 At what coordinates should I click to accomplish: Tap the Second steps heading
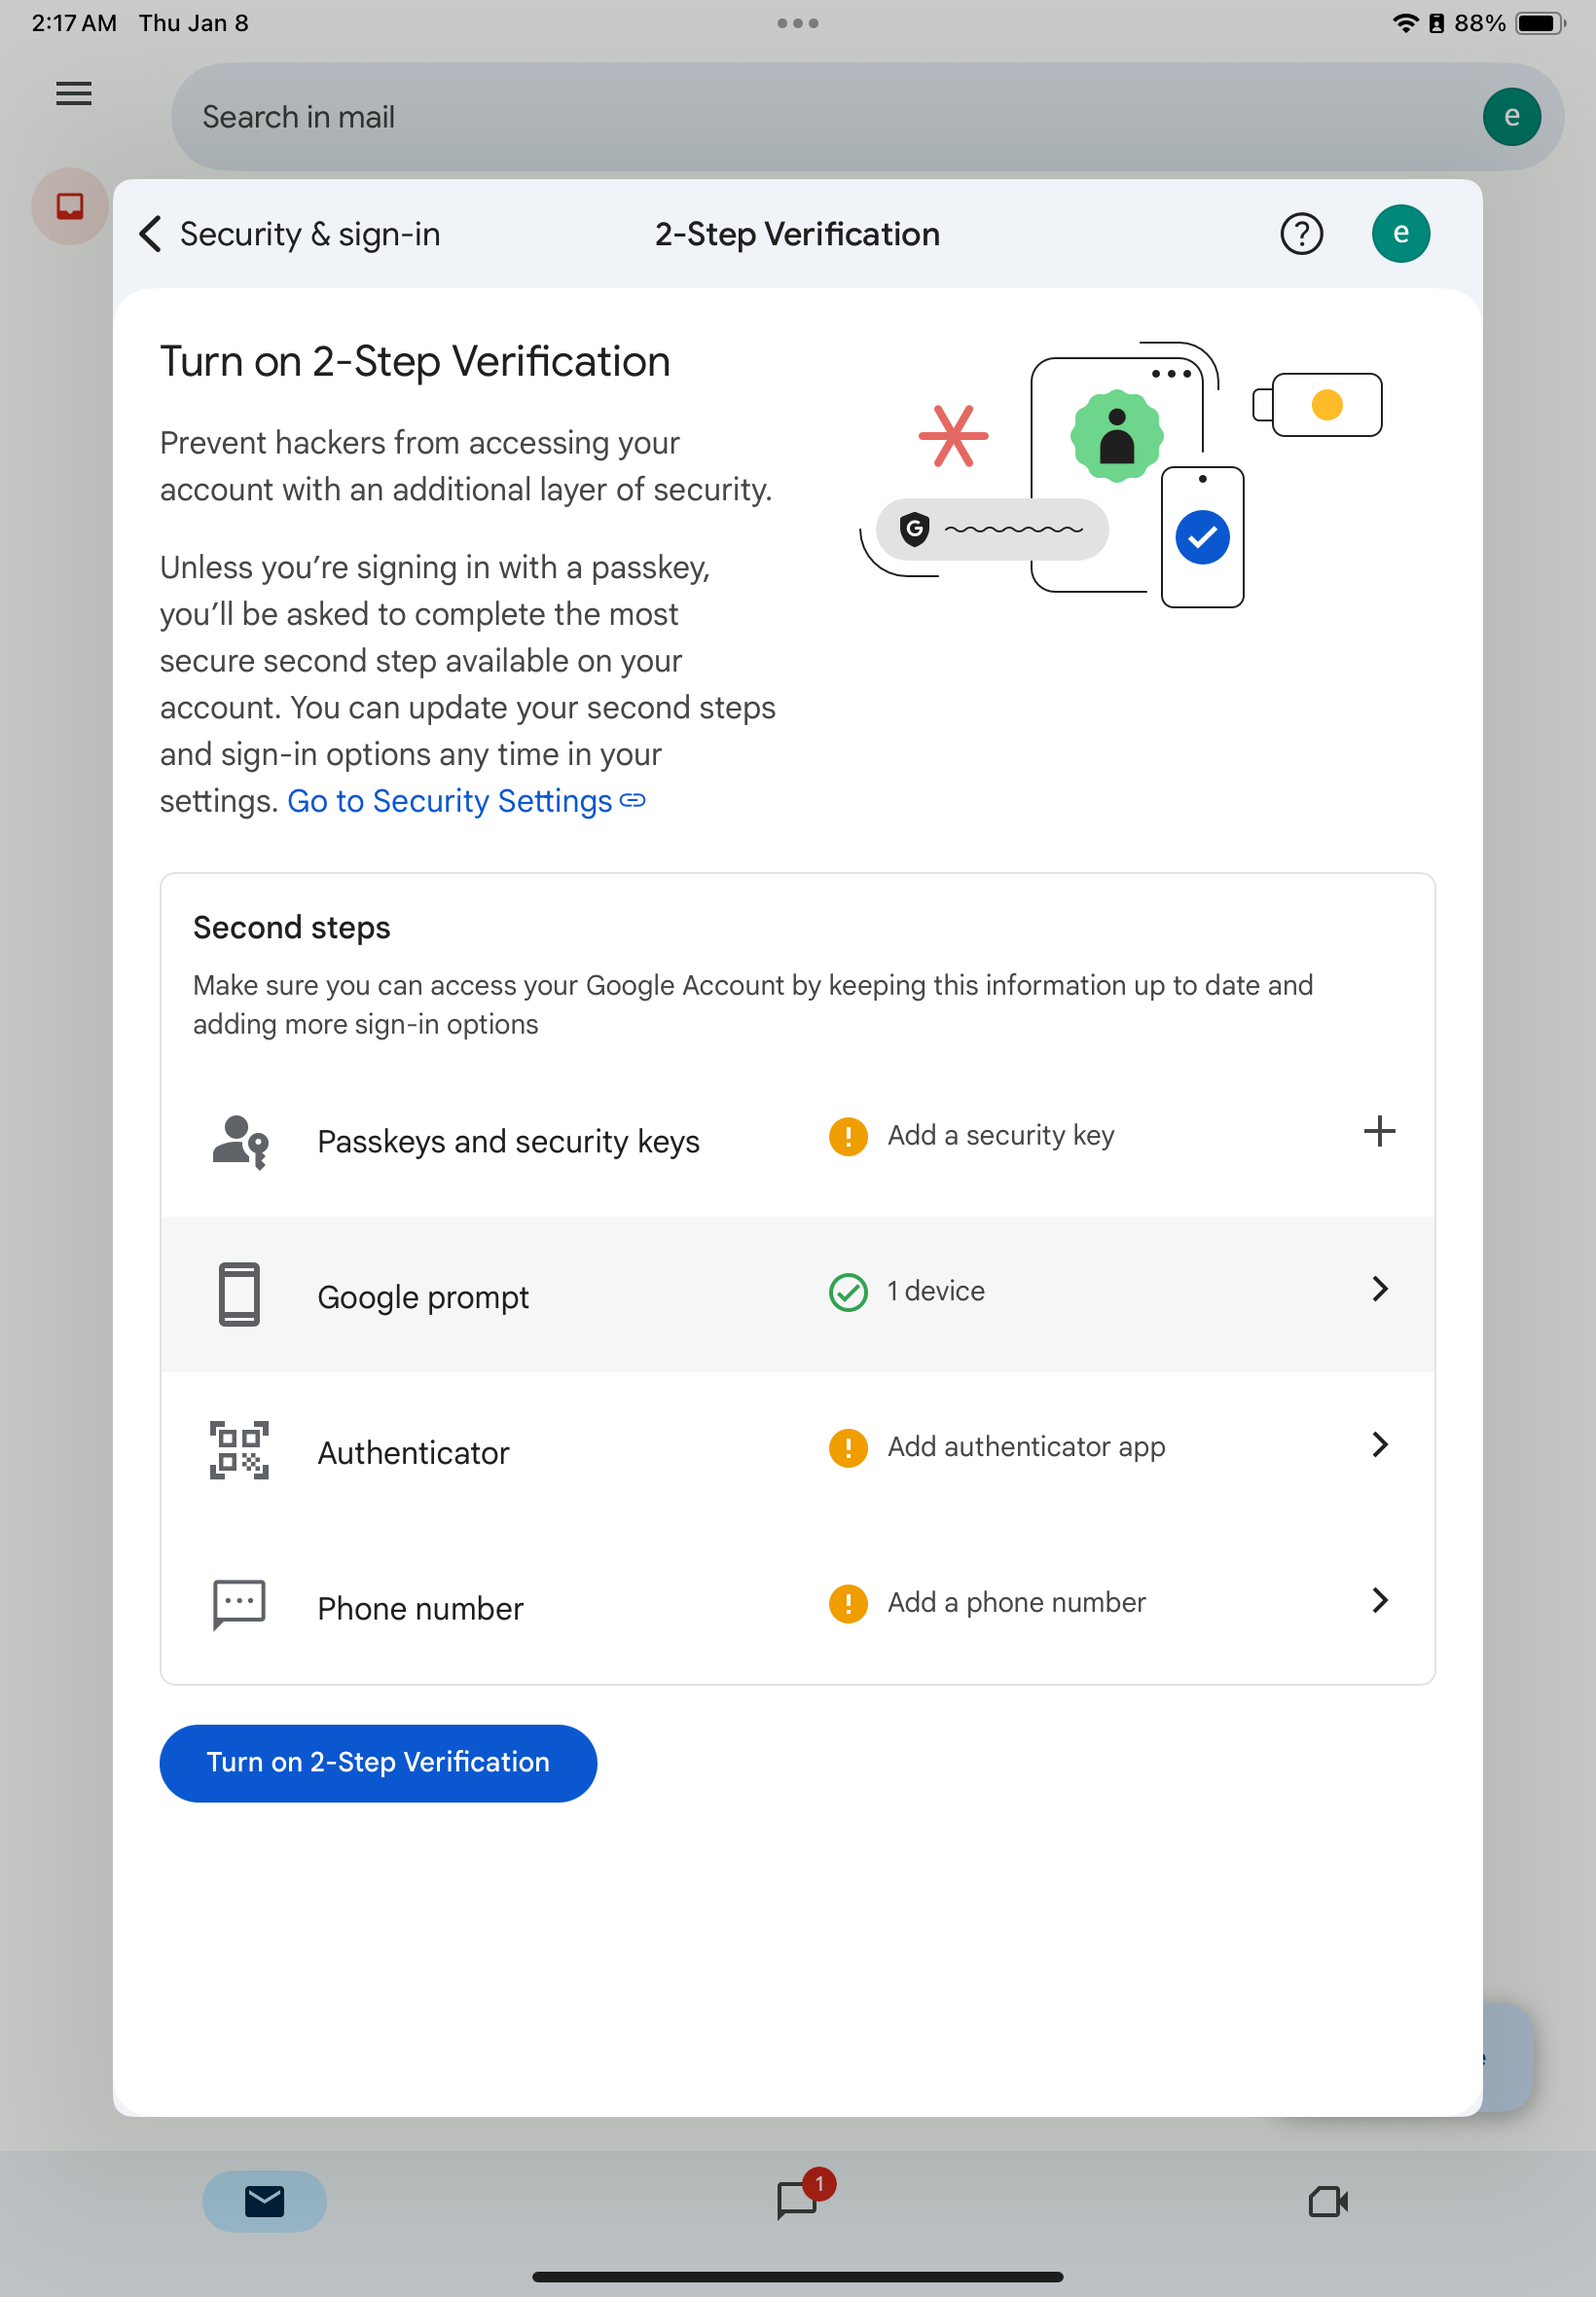(292, 928)
